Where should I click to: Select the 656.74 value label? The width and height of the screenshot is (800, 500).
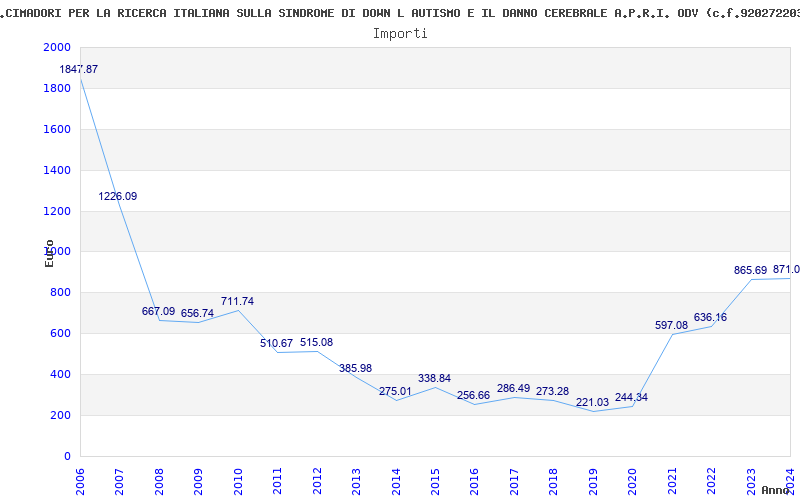click(x=197, y=313)
